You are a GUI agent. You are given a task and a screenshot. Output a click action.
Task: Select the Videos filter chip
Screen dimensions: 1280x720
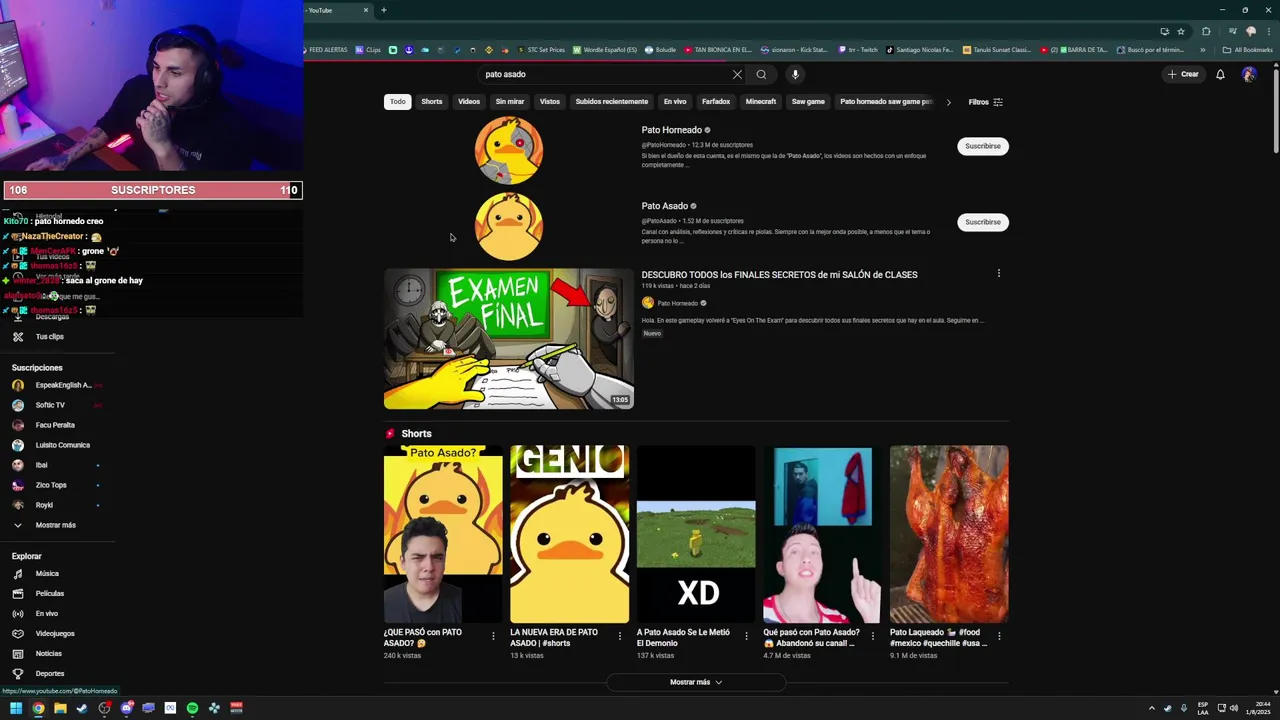(x=469, y=102)
